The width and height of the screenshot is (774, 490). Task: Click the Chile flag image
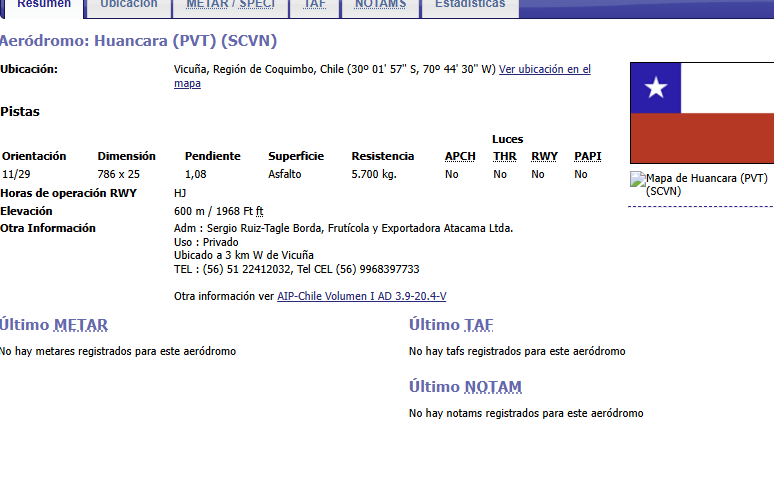pos(701,113)
